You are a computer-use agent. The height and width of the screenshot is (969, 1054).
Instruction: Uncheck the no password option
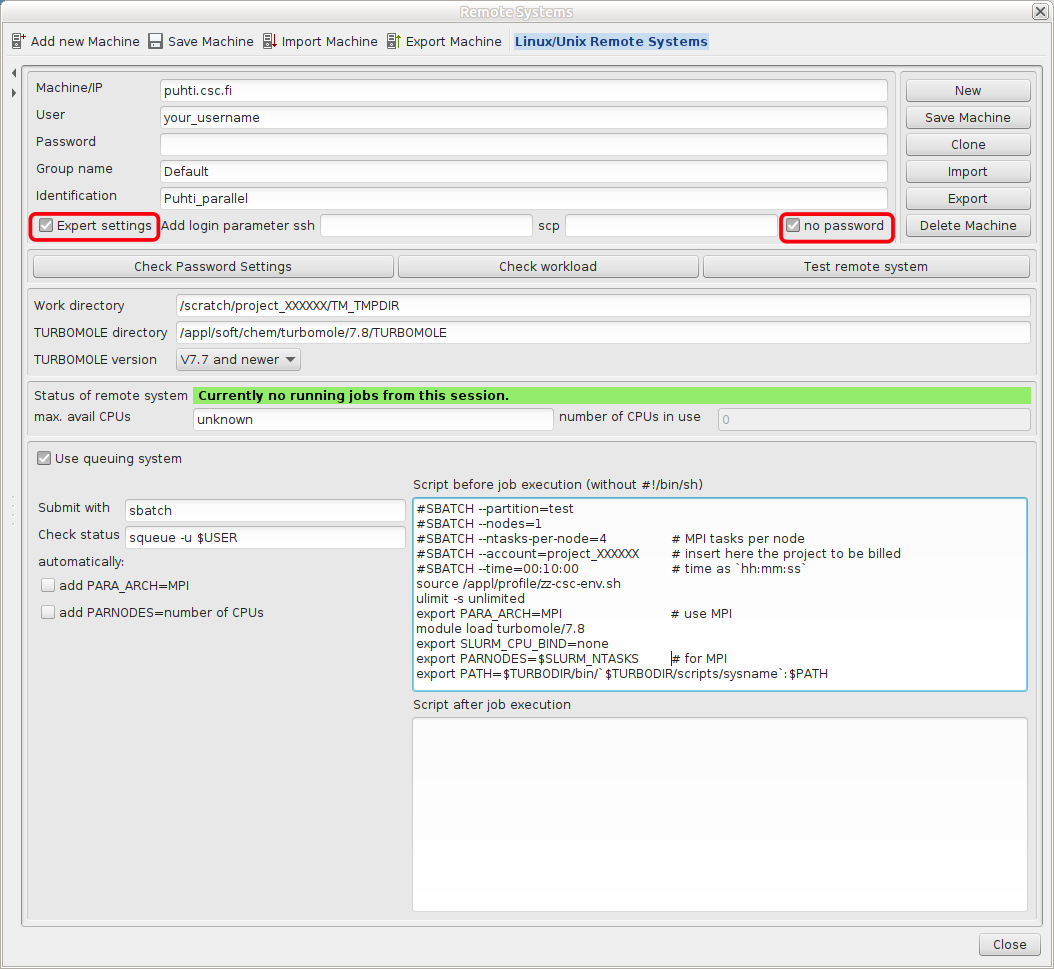793,226
